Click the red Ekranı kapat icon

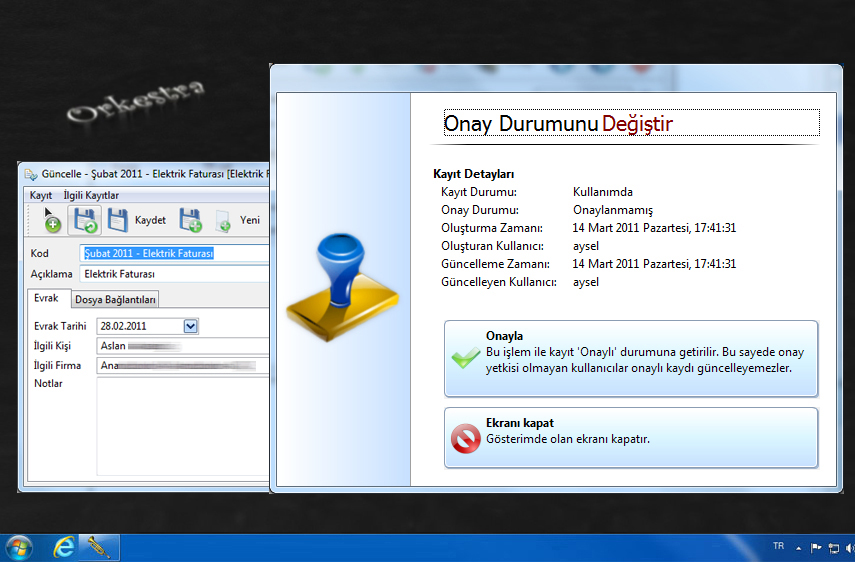[x=466, y=438]
